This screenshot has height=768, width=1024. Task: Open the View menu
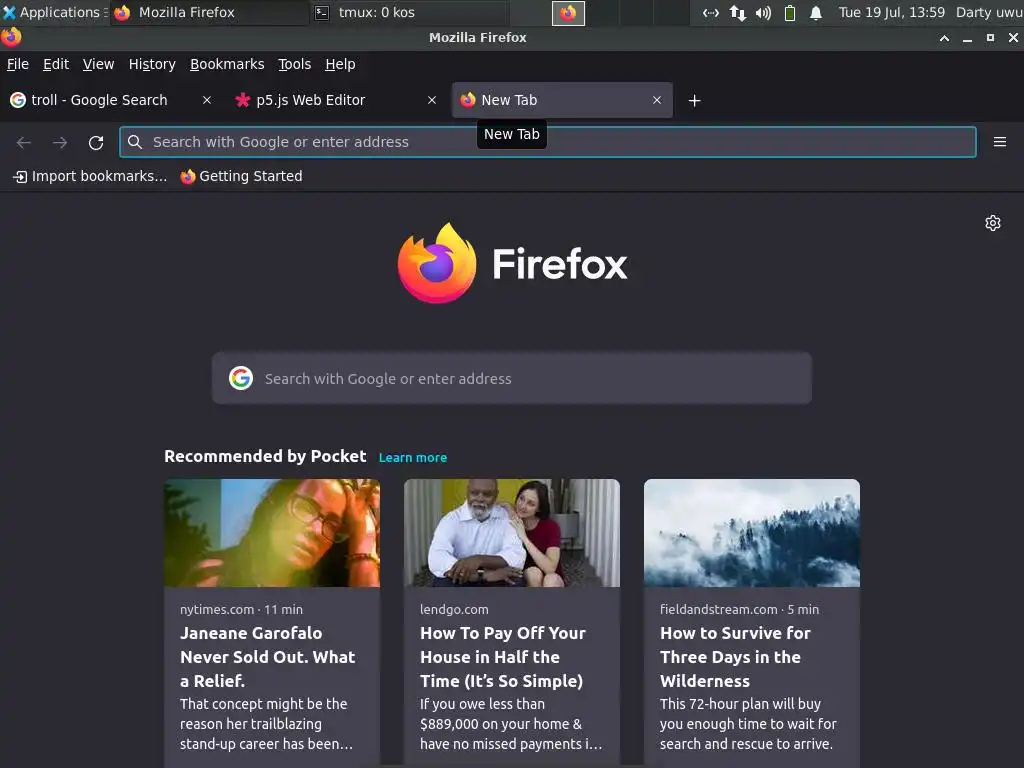click(x=98, y=64)
